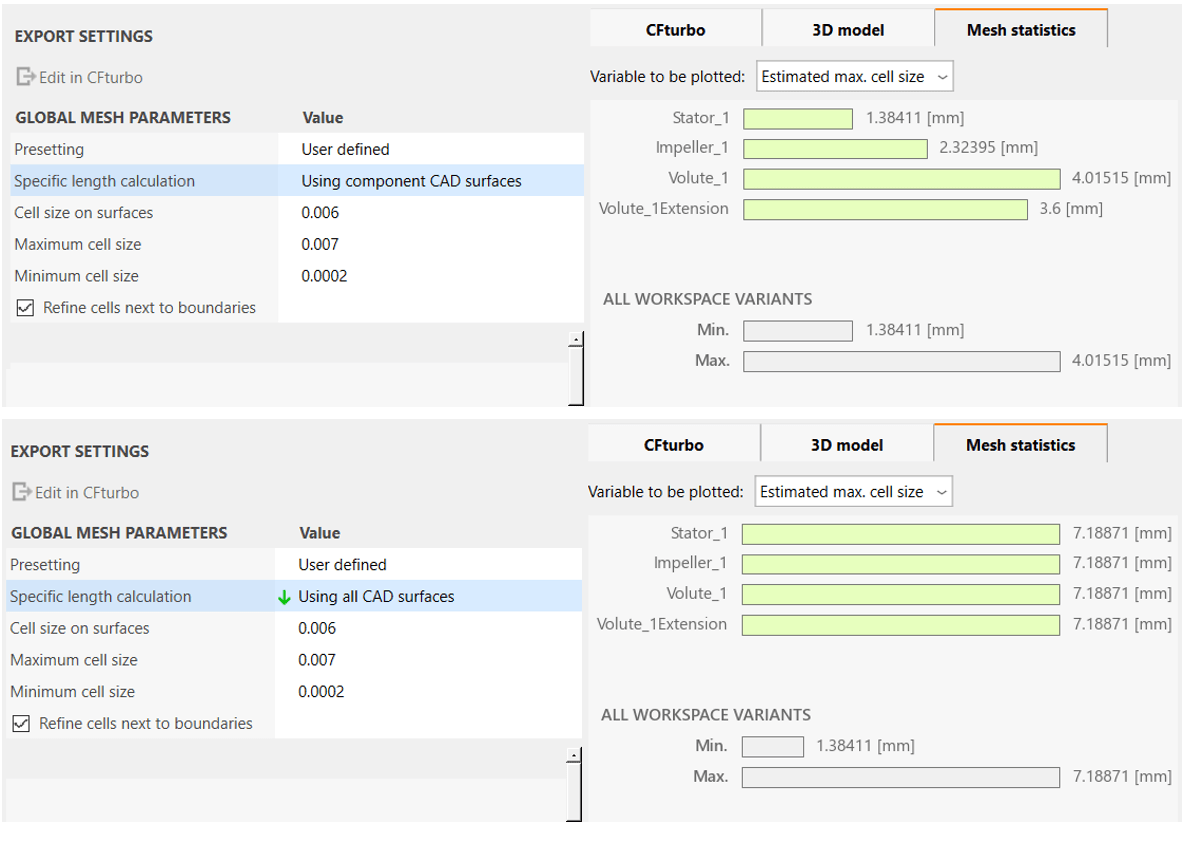
Task: Click the upper Max. bar showing 4.01515 mm
Action: 902,361
